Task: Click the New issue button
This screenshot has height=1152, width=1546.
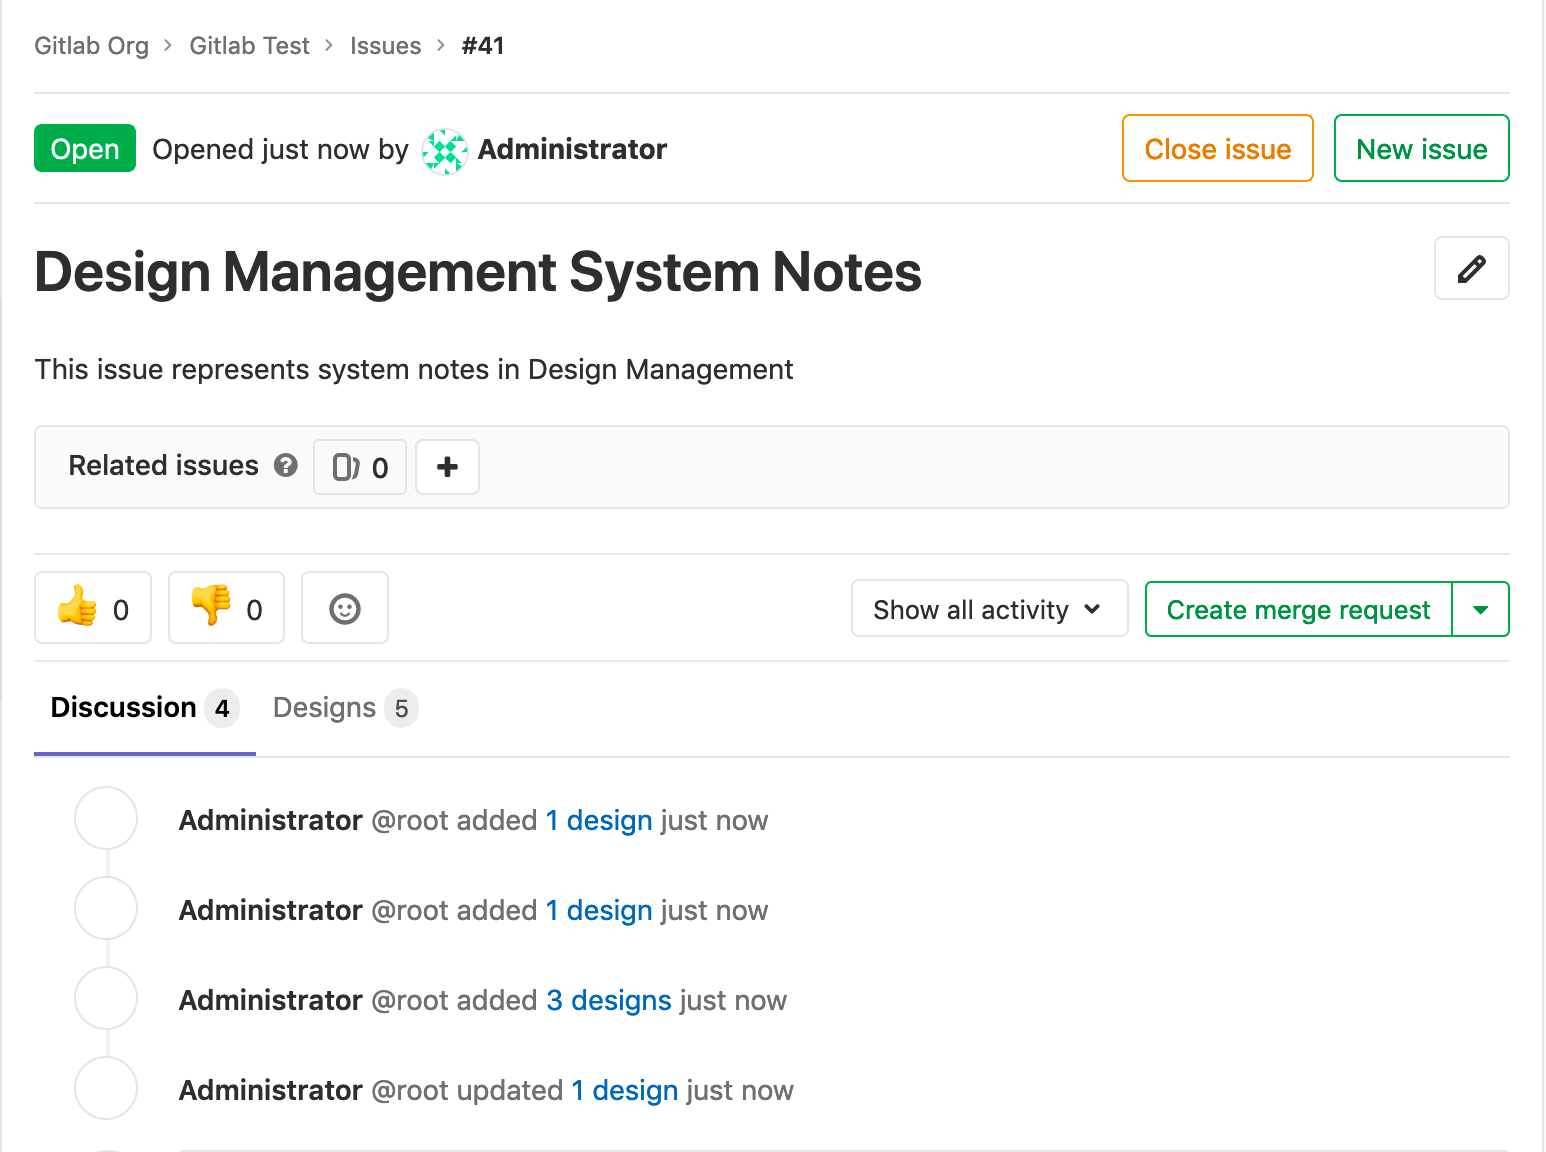Action: 1421,148
